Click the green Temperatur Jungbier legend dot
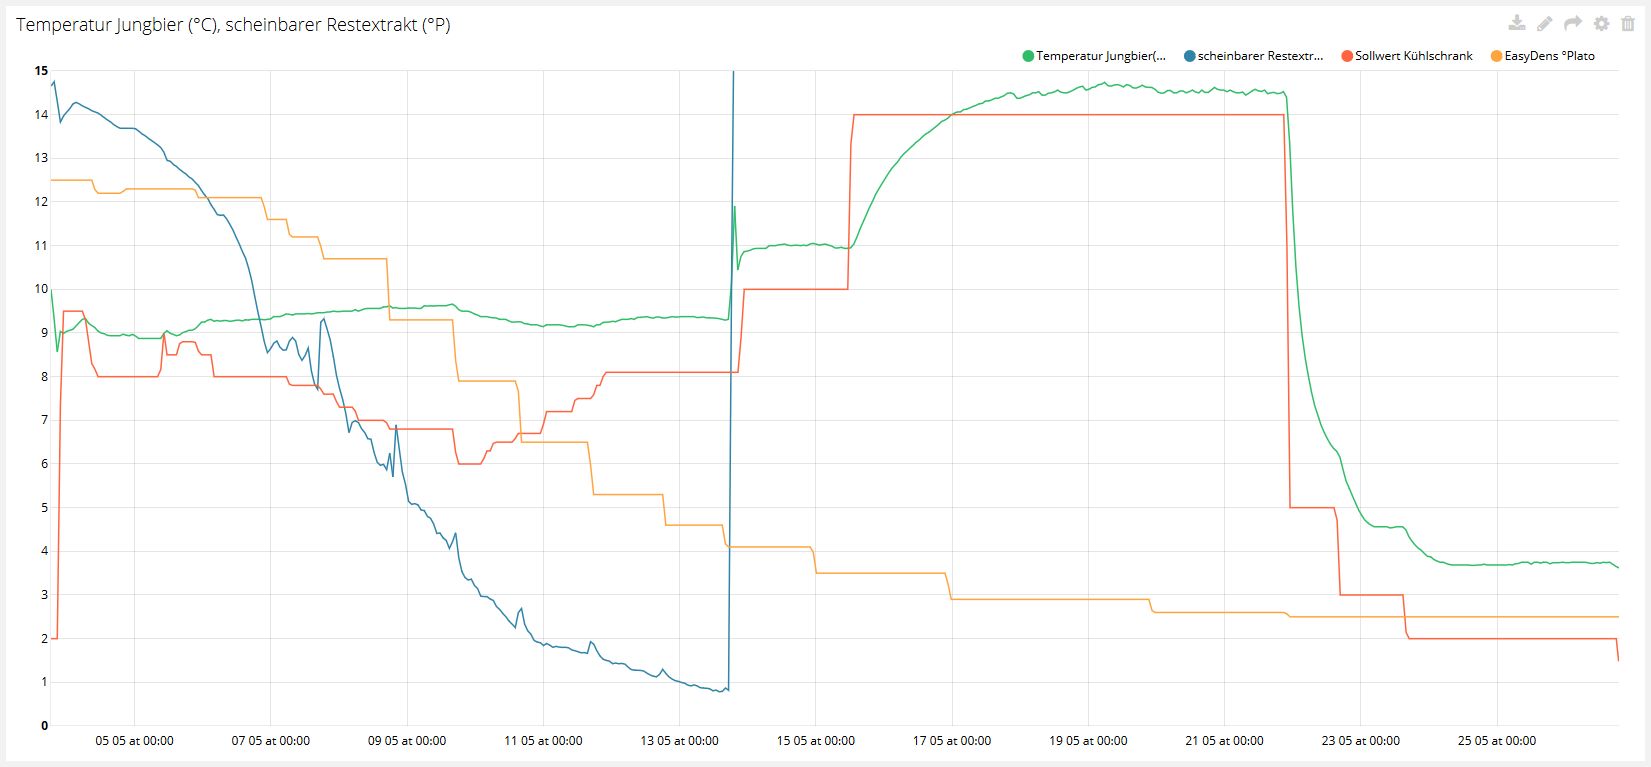 coord(1028,56)
